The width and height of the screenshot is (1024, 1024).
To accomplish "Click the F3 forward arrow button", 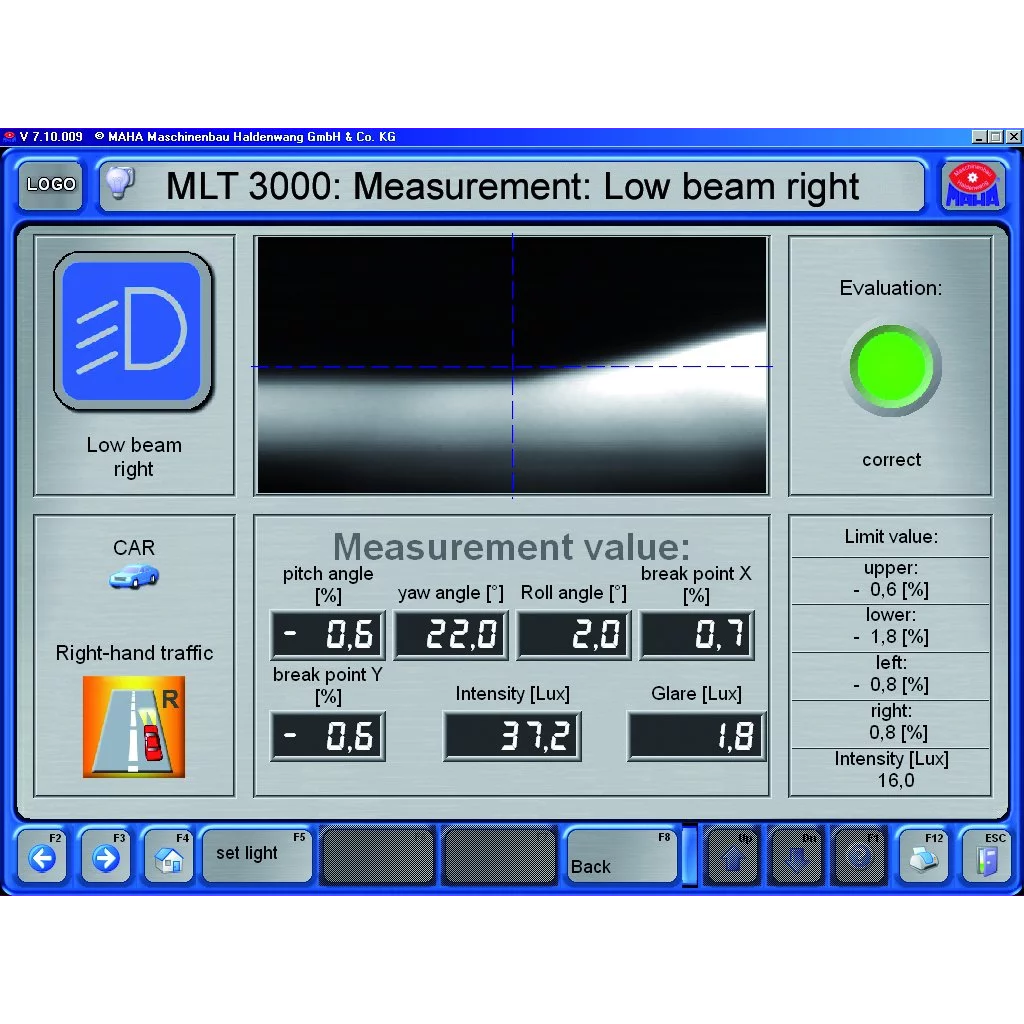I will [x=106, y=856].
